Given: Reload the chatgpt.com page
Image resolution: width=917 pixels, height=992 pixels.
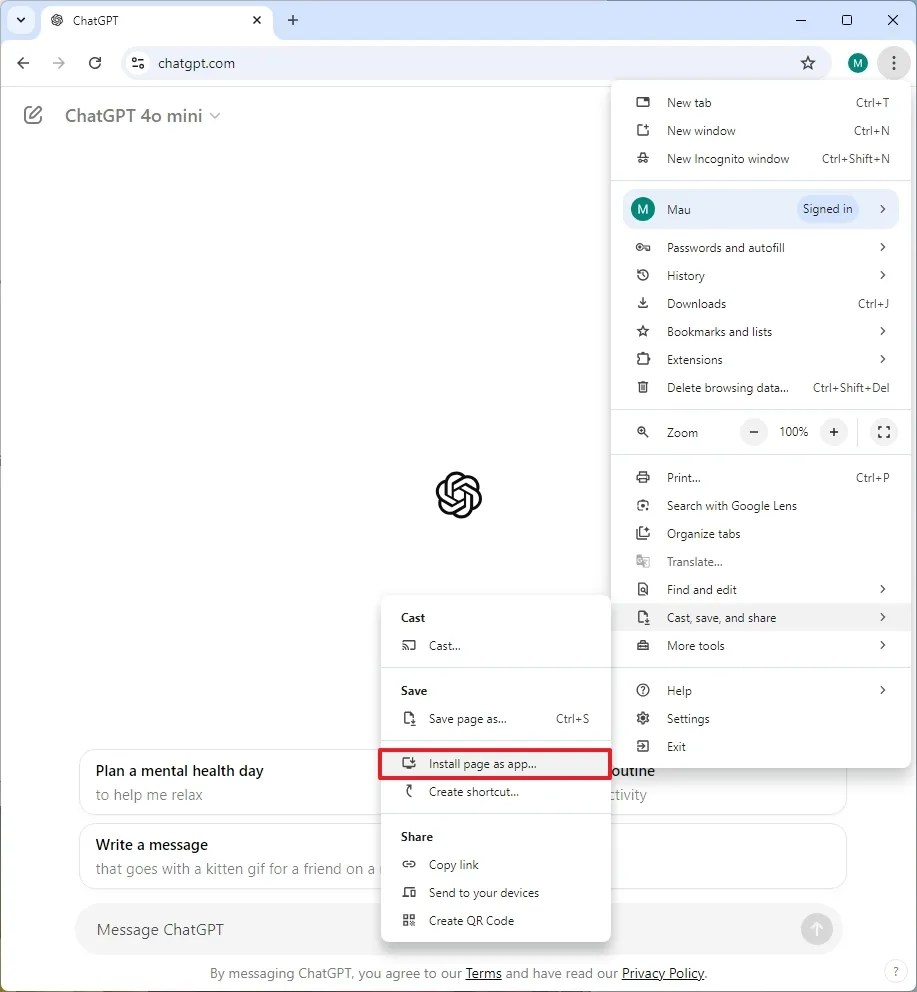Looking at the screenshot, I should point(95,63).
